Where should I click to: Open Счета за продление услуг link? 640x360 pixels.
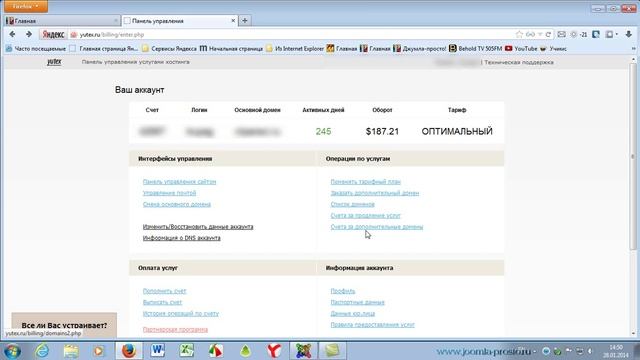pyautogui.click(x=365, y=215)
